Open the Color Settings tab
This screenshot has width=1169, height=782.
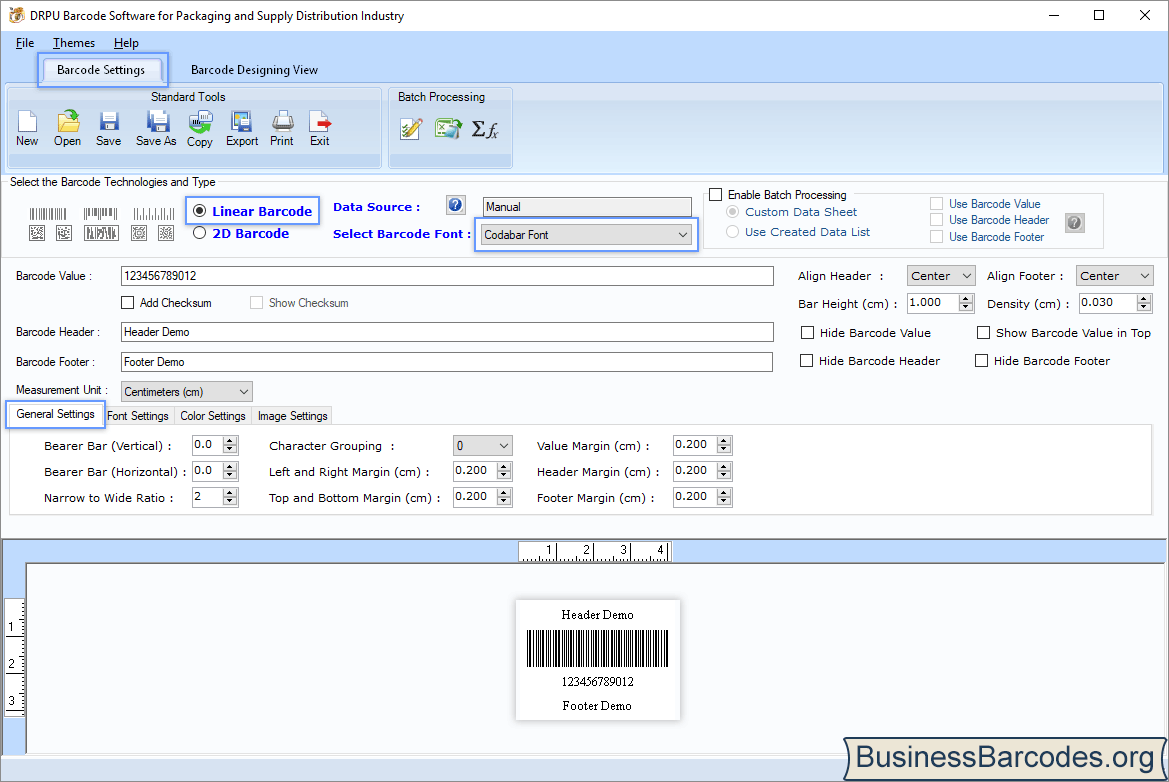(212, 416)
